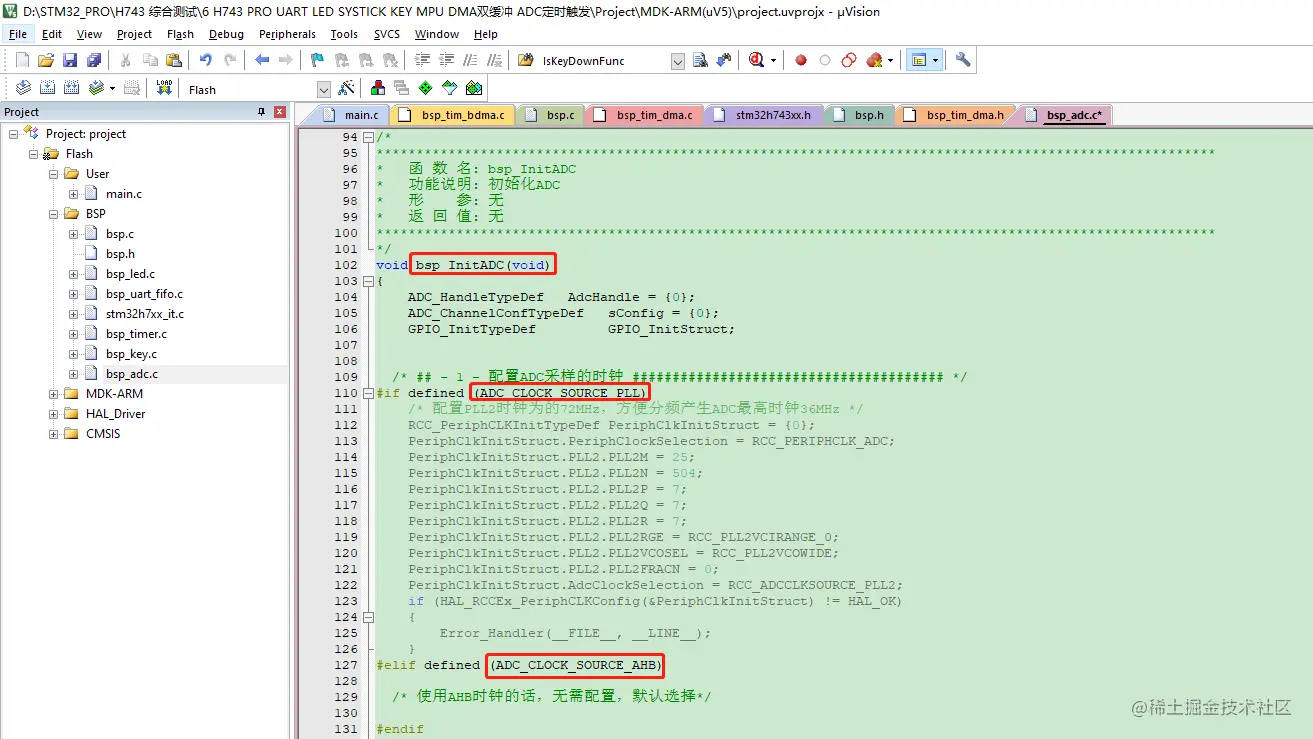Click the Undo arrow in the toolbar
Screen dimensions: 1313x739
205,61
